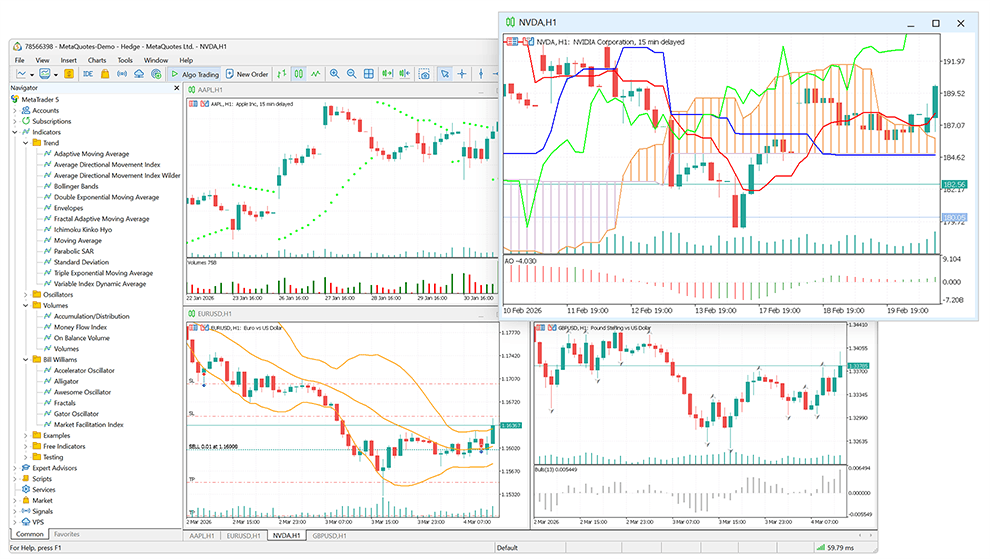Expand the Accounts node in Navigator
This screenshot has width=990, height=559.
click(x=15, y=110)
